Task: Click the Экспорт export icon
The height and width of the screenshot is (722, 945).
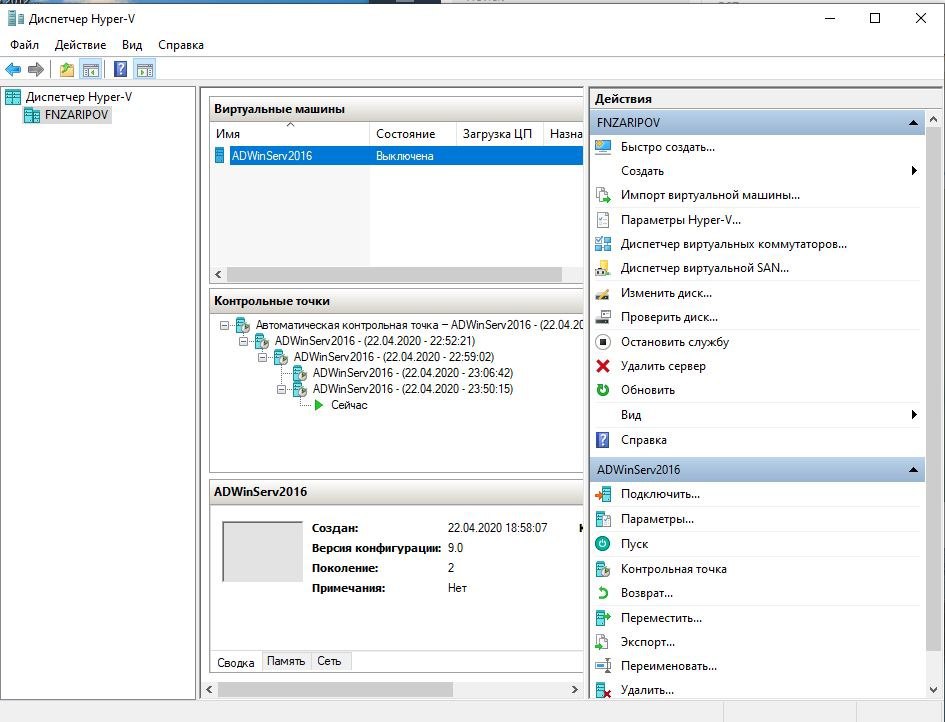Action: (x=603, y=642)
